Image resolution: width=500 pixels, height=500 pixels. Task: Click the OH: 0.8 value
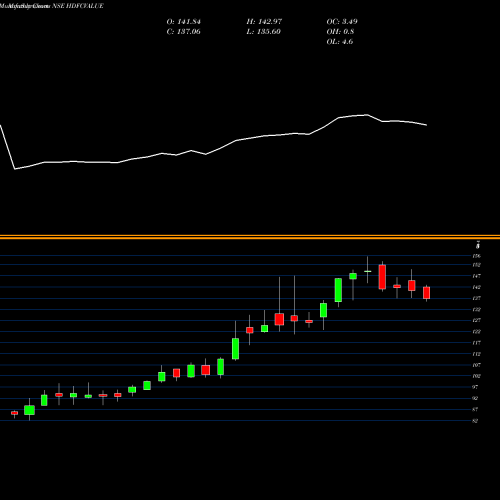(x=340, y=32)
